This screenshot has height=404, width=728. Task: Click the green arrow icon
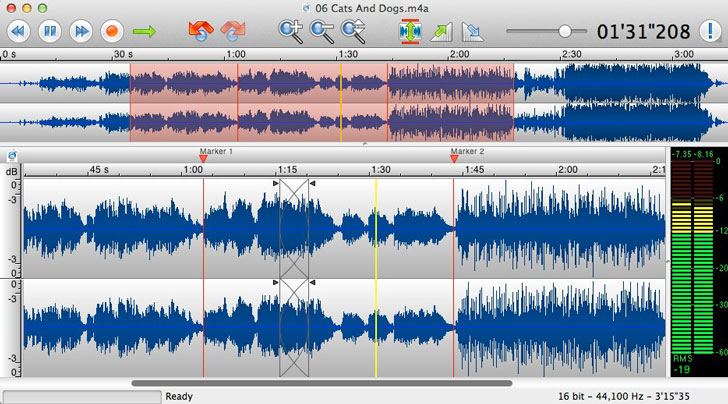click(x=145, y=31)
